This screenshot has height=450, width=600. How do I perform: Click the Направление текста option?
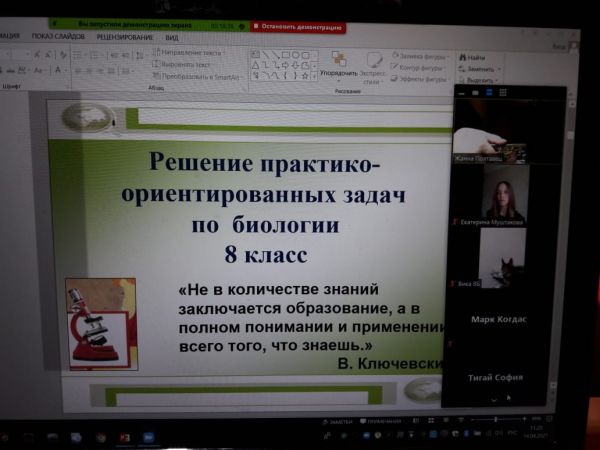pos(190,52)
